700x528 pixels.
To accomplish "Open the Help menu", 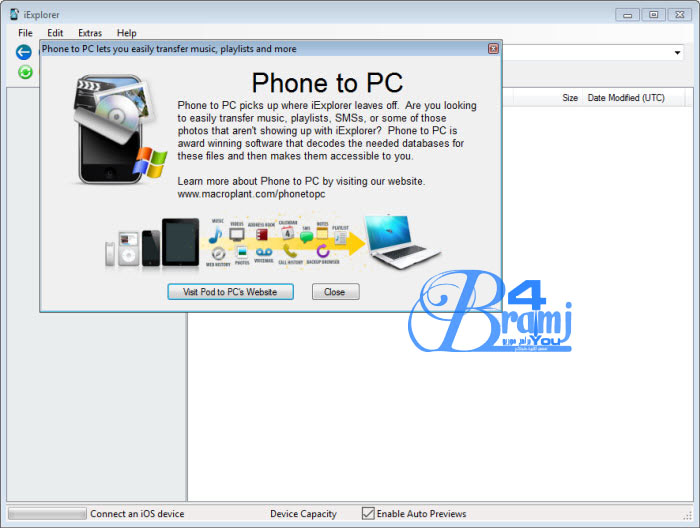I will coord(126,33).
